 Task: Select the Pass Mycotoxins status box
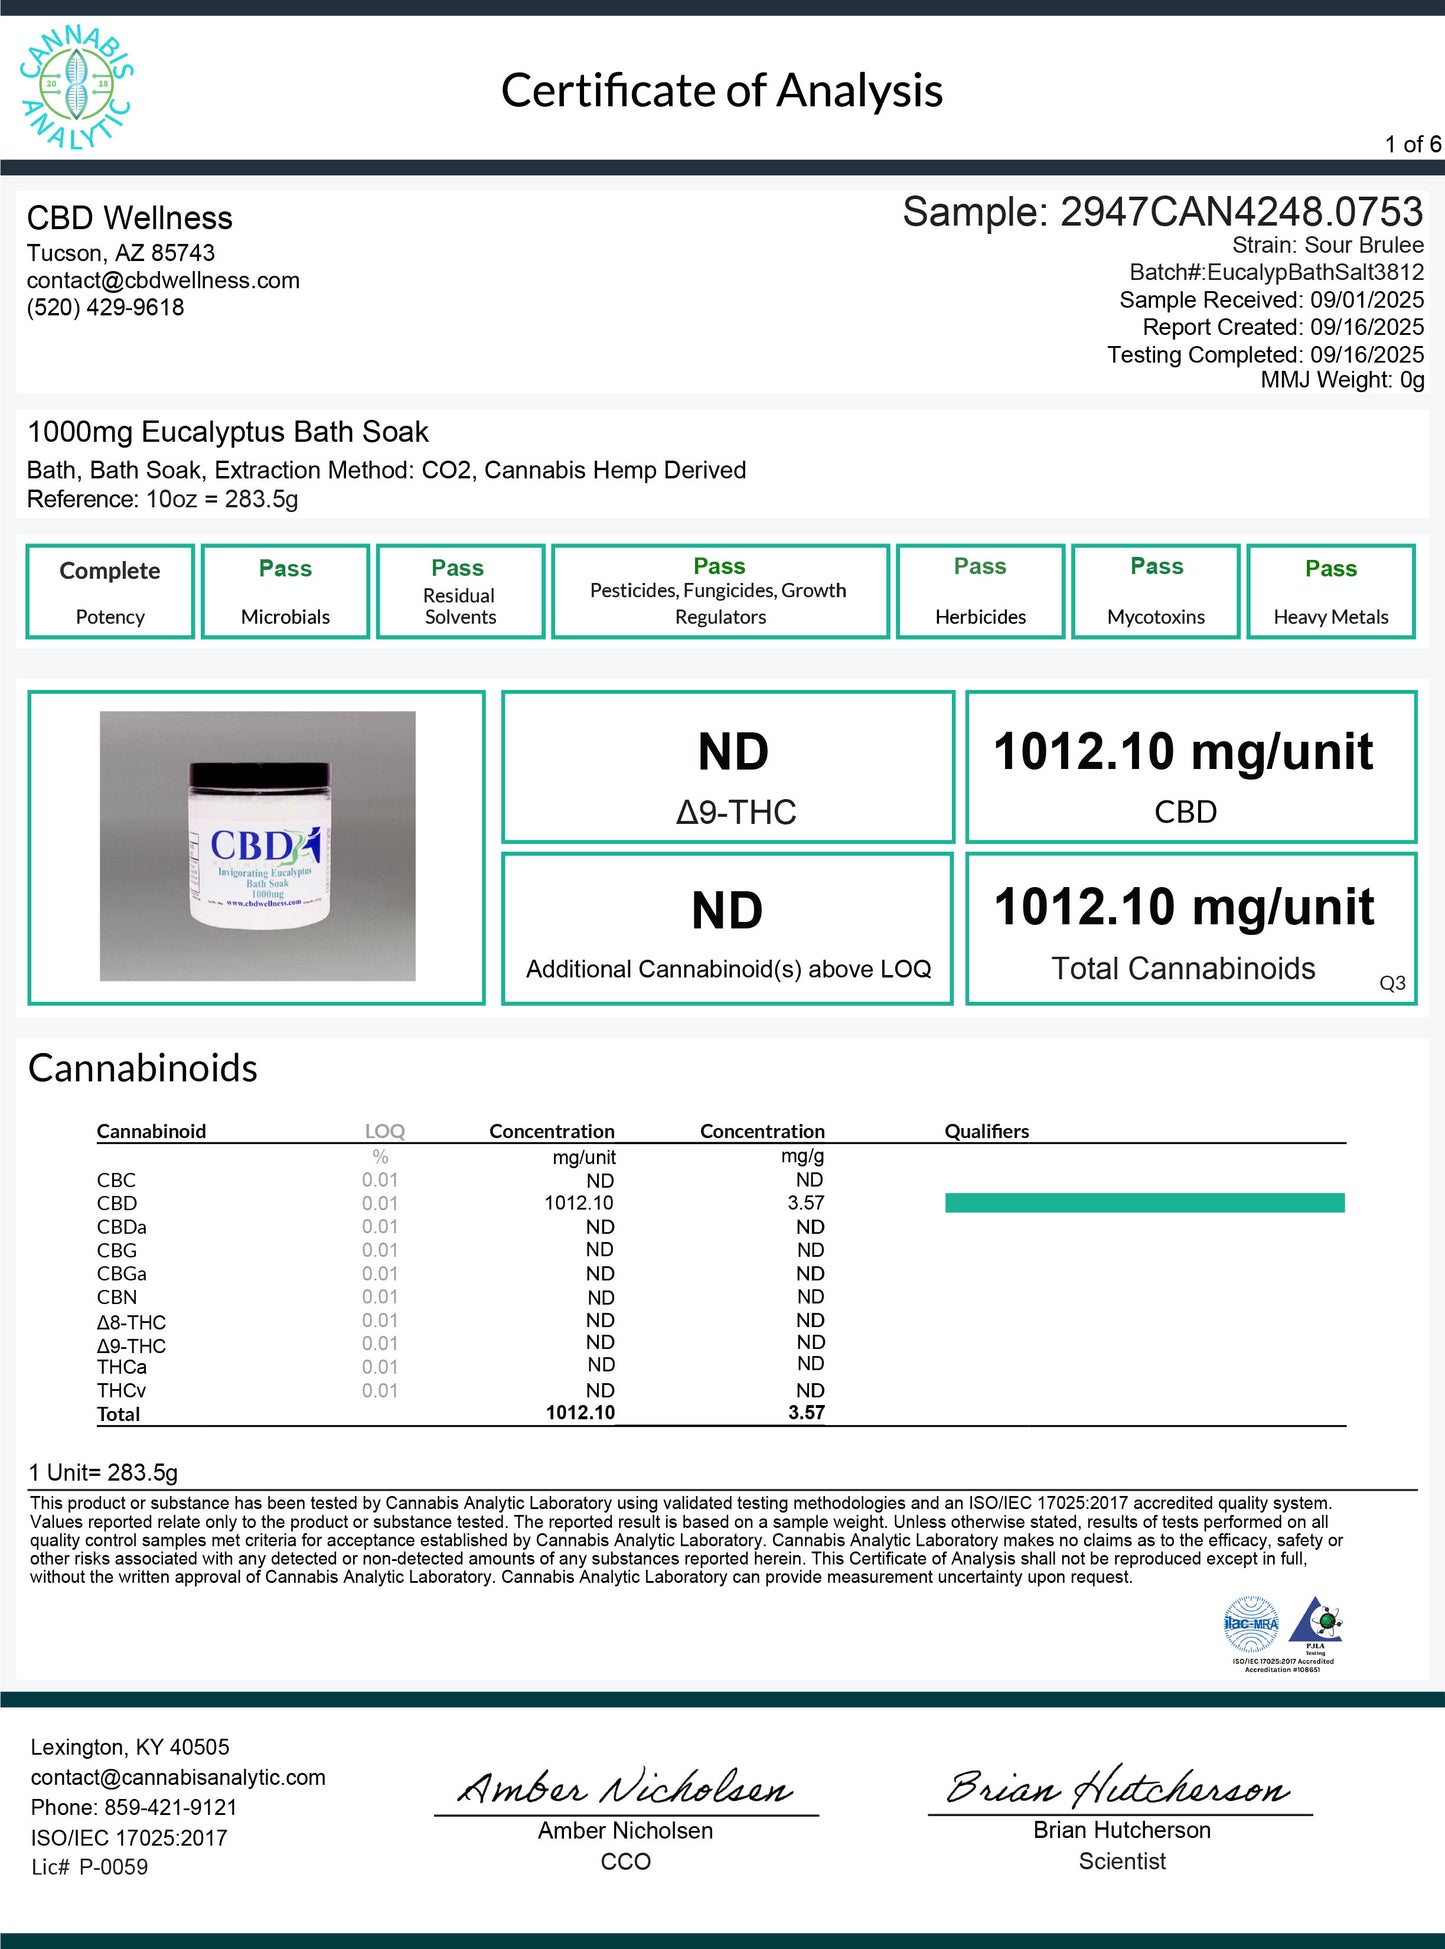click(x=1156, y=591)
